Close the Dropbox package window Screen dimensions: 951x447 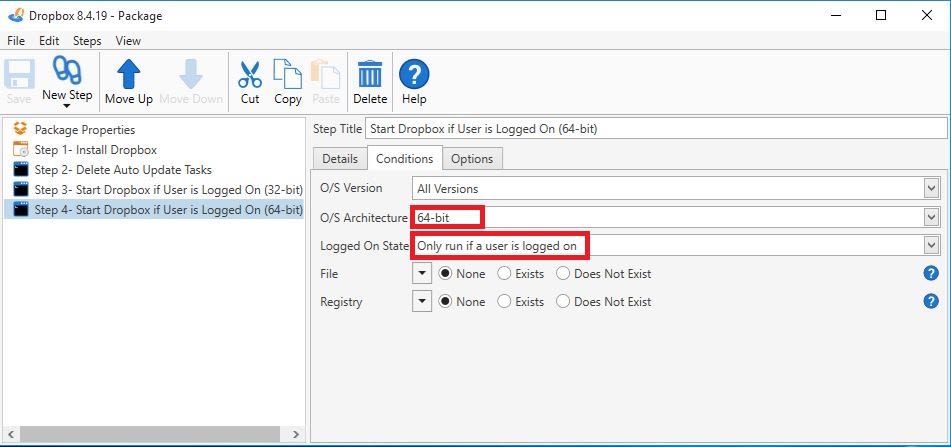(x=927, y=15)
